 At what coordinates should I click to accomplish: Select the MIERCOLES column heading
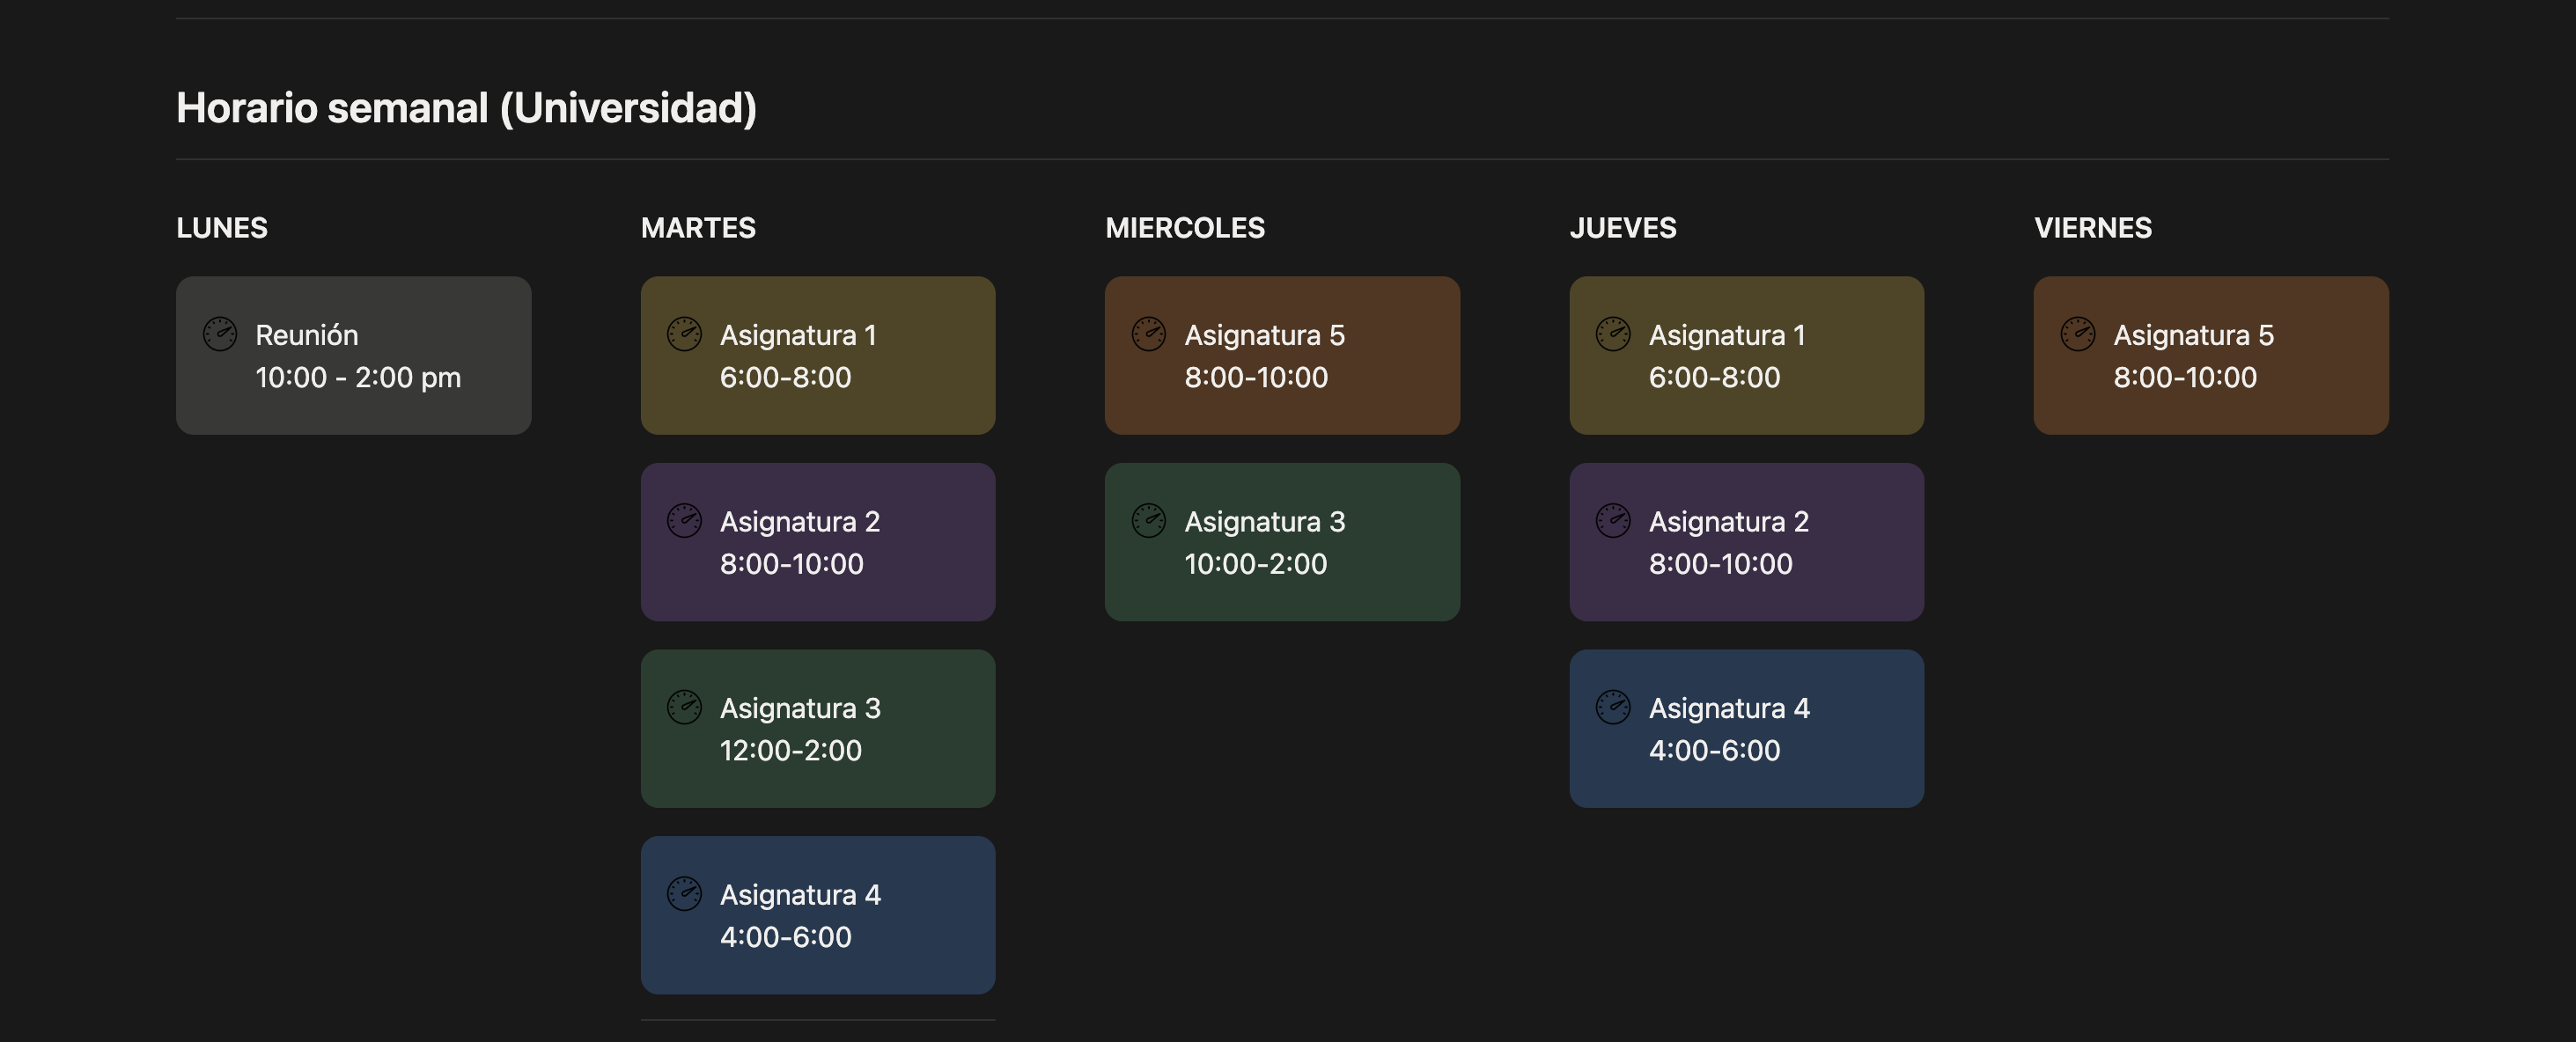pyautogui.click(x=1185, y=228)
